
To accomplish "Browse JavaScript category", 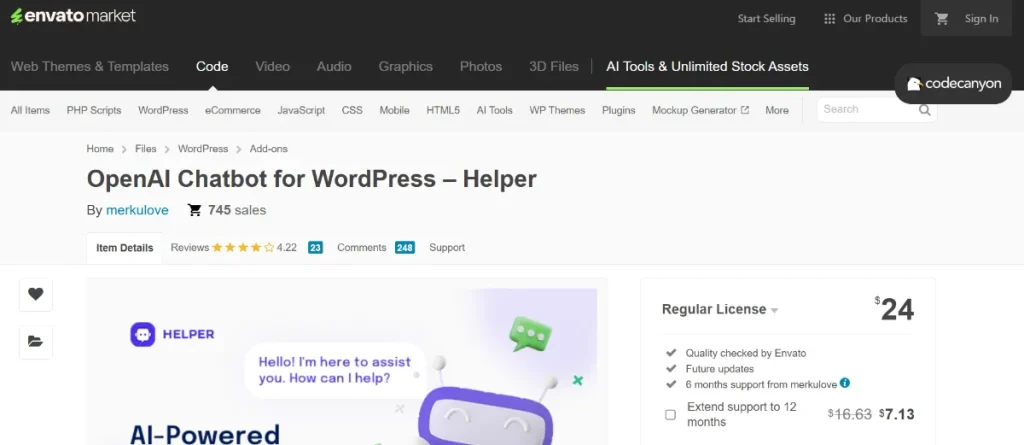I will click(x=301, y=110).
